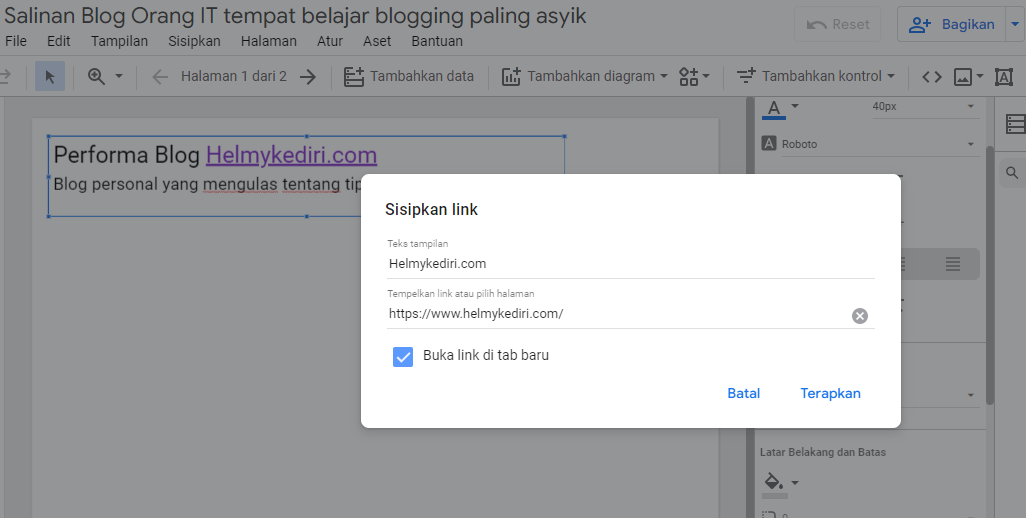Open the Roboto font family dropdown

868,144
